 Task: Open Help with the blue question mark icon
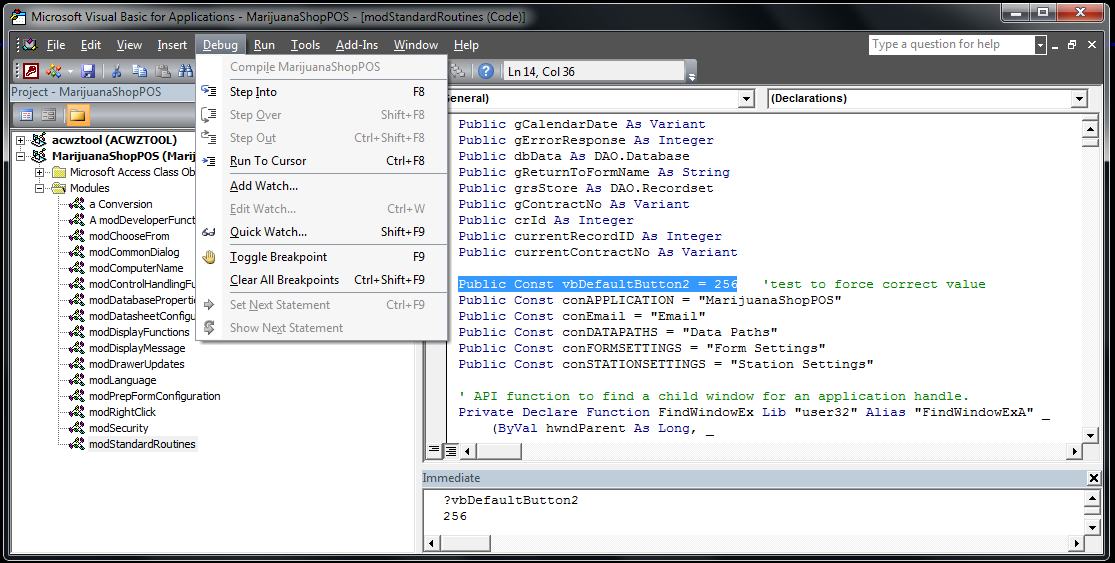coord(486,71)
